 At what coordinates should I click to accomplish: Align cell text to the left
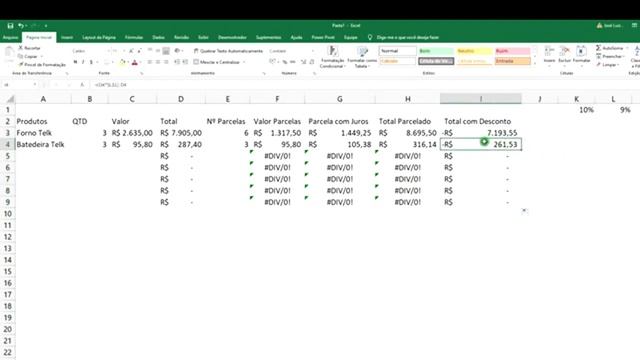150,62
